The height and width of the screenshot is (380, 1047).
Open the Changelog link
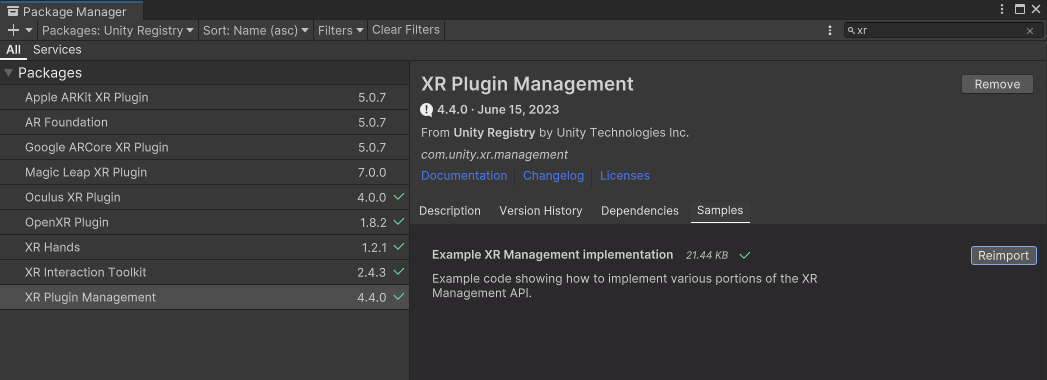coord(553,176)
